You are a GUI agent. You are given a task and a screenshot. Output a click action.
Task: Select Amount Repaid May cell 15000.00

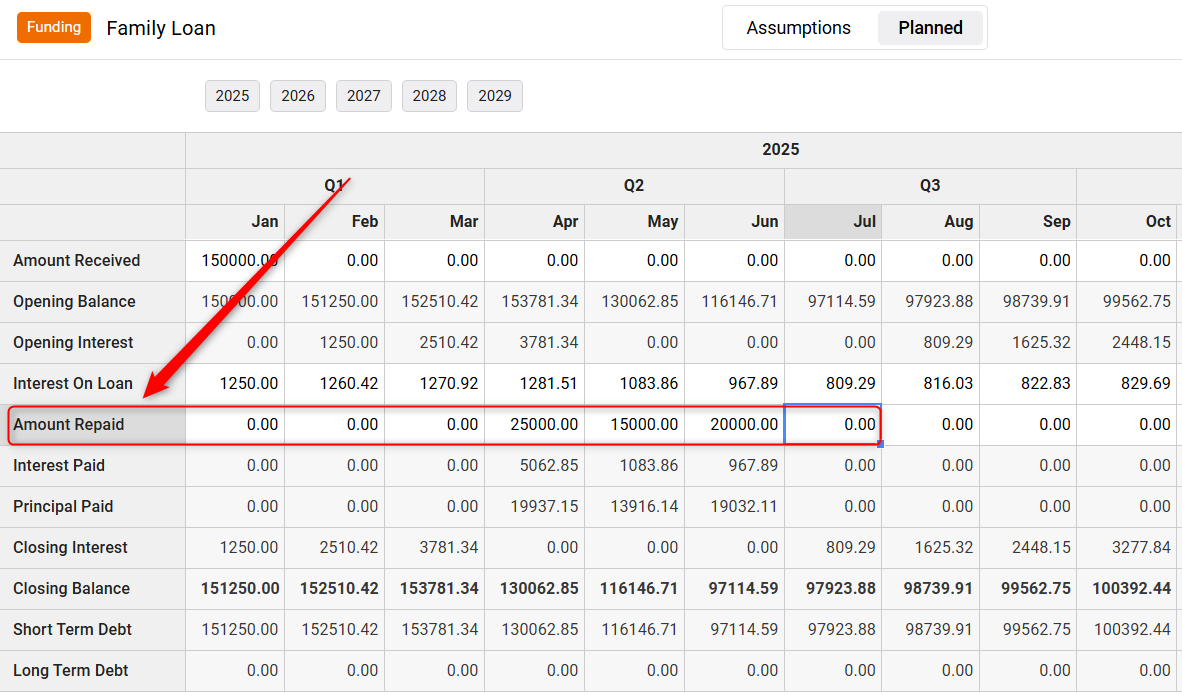pyautogui.click(x=635, y=424)
